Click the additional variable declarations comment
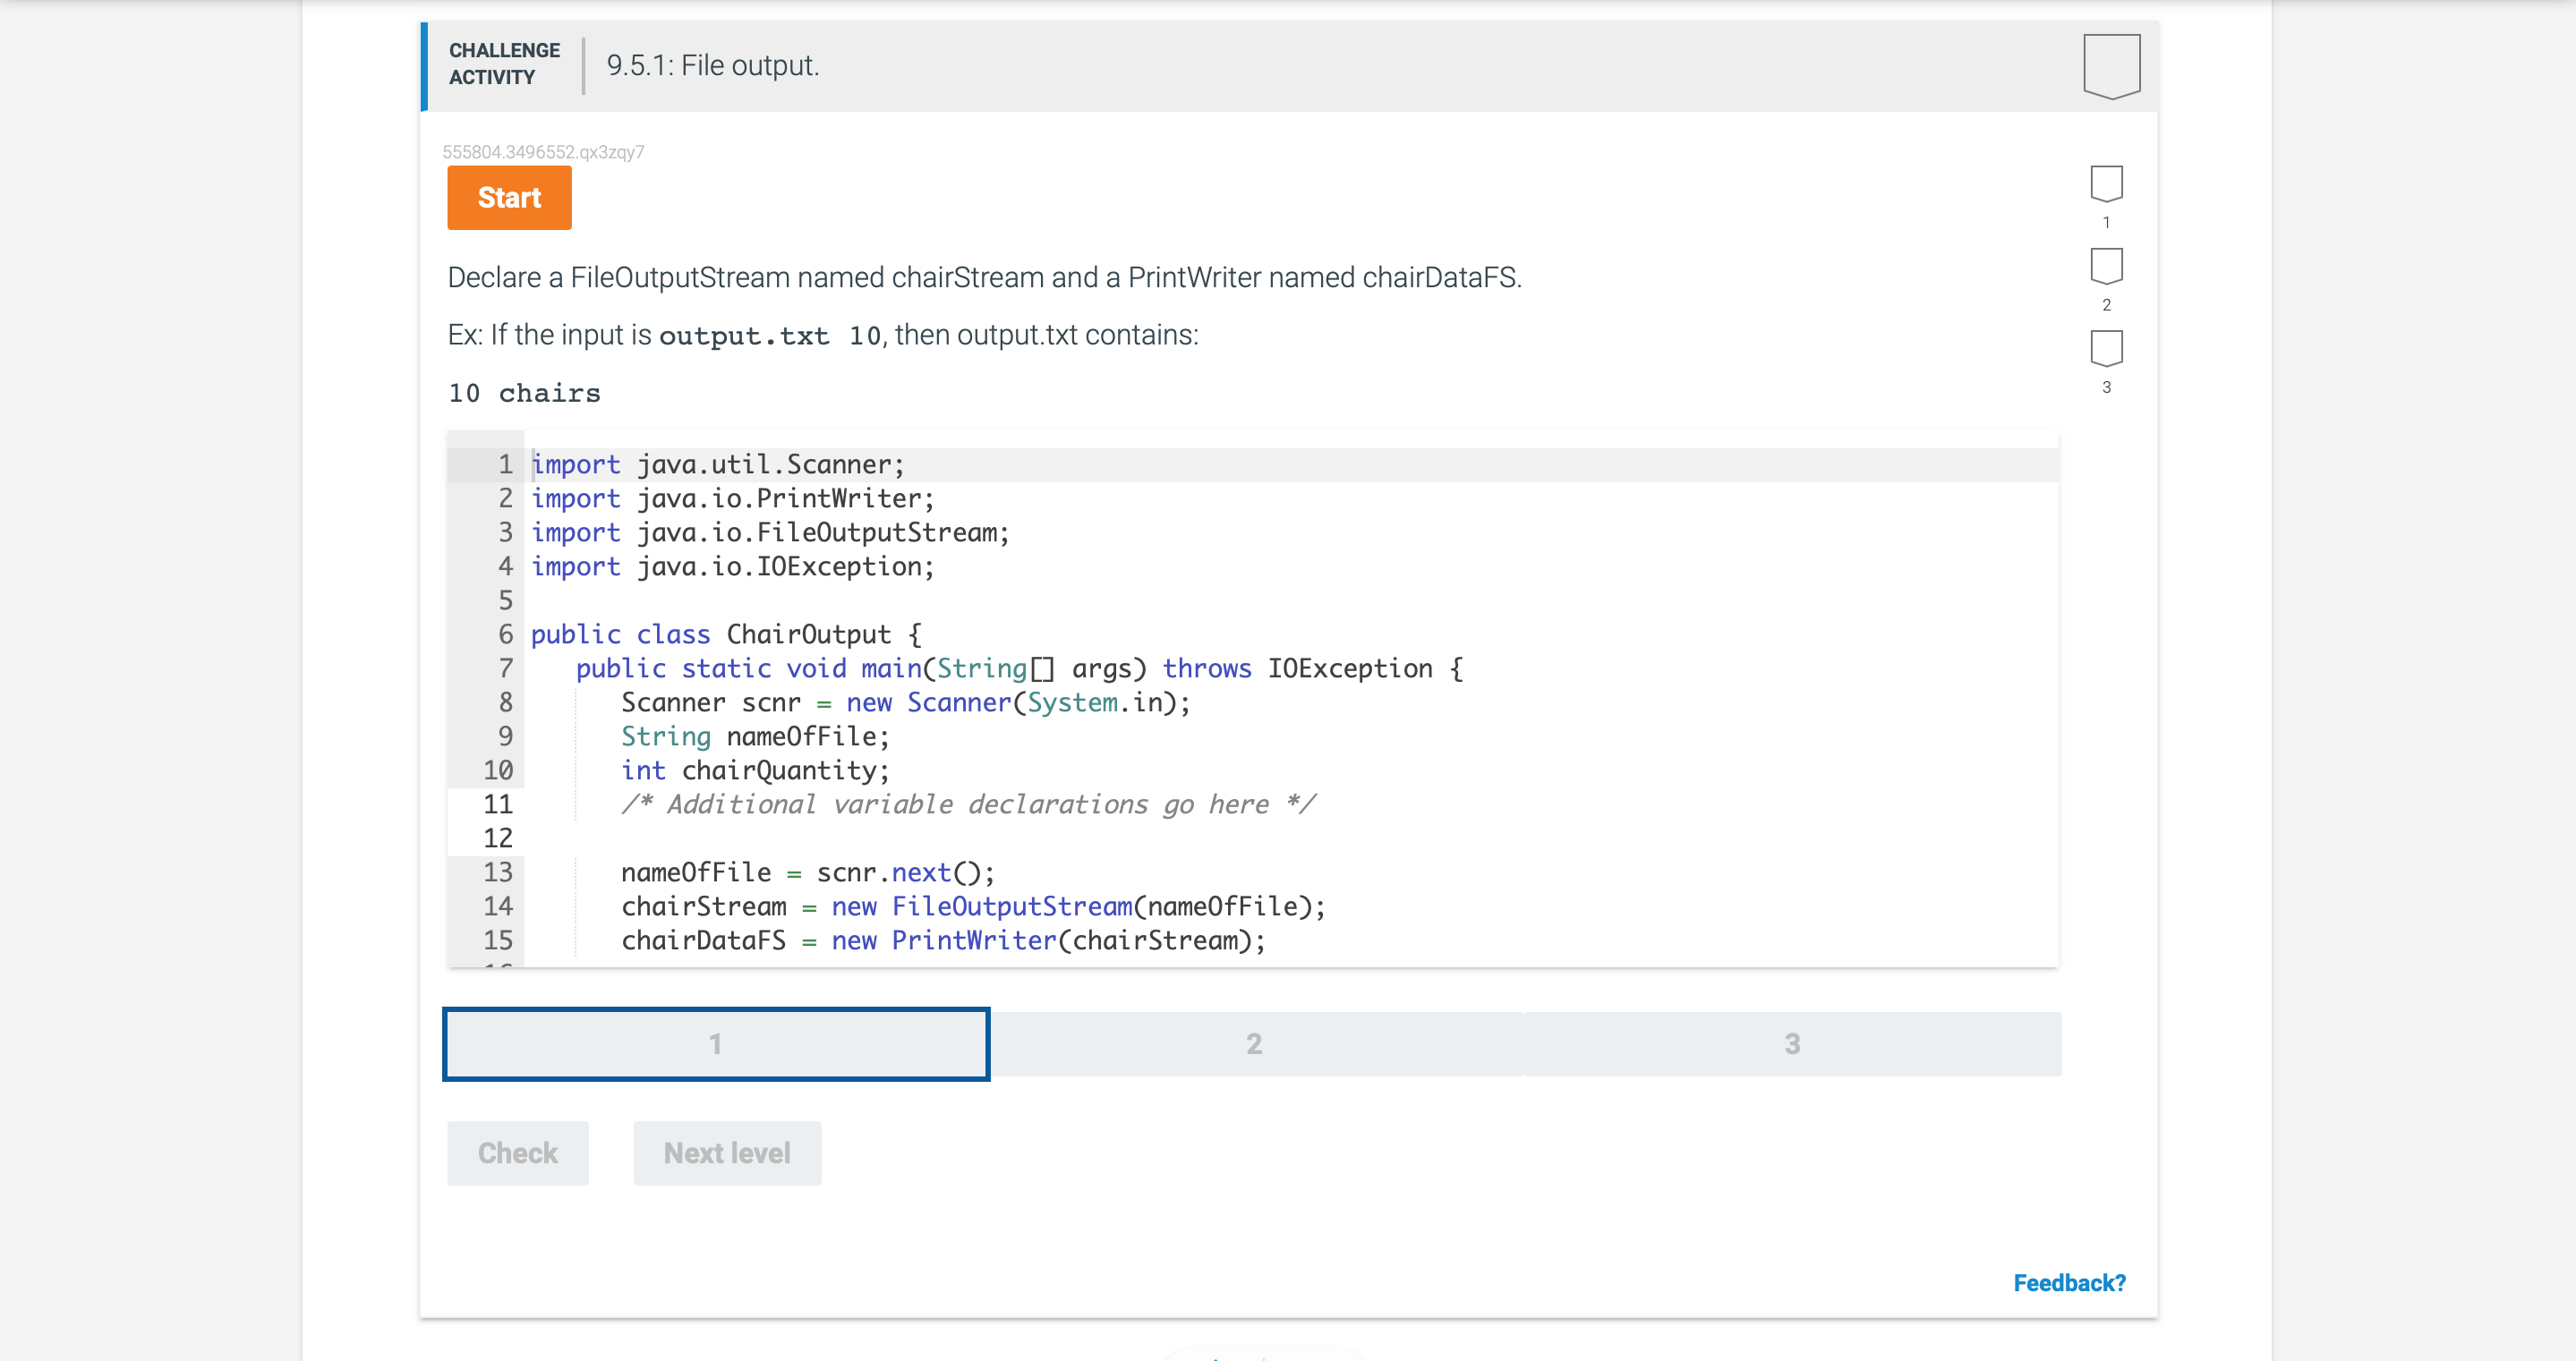The image size is (2576, 1361). click(968, 804)
